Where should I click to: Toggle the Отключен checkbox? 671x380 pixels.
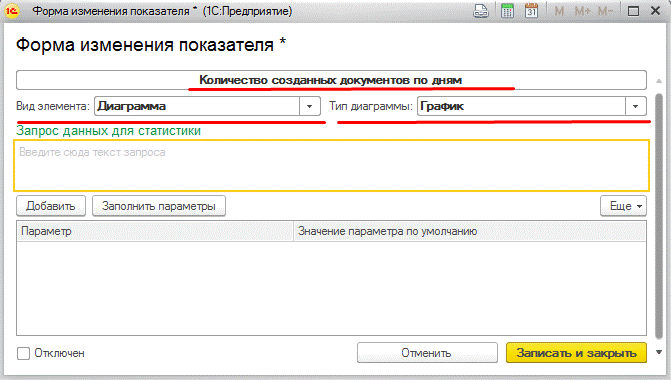[23, 353]
